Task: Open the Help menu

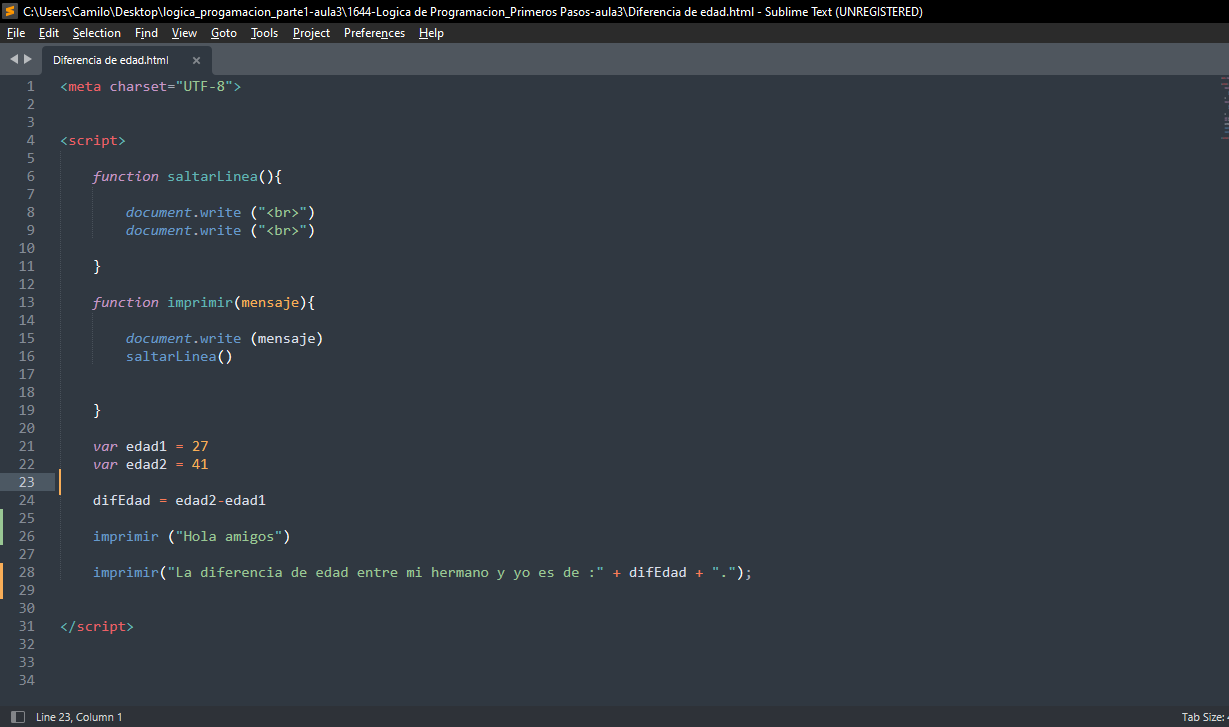Action: pos(431,33)
